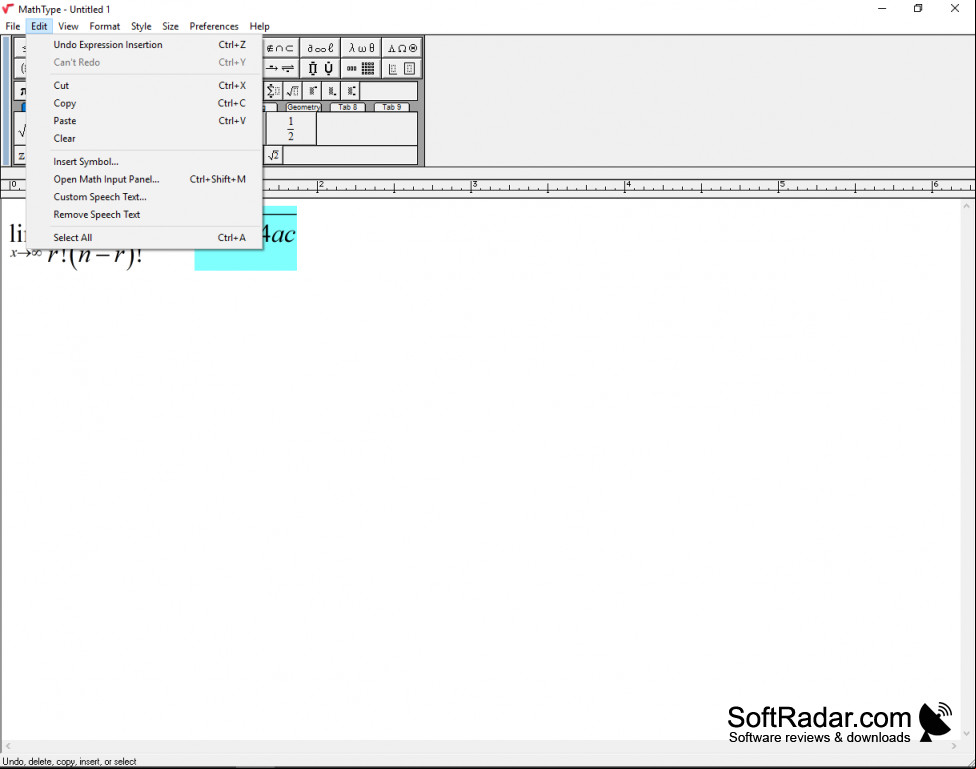Open the View menu
The height and width of the screenshot is (769, 976).
click(x=68, y=26)
